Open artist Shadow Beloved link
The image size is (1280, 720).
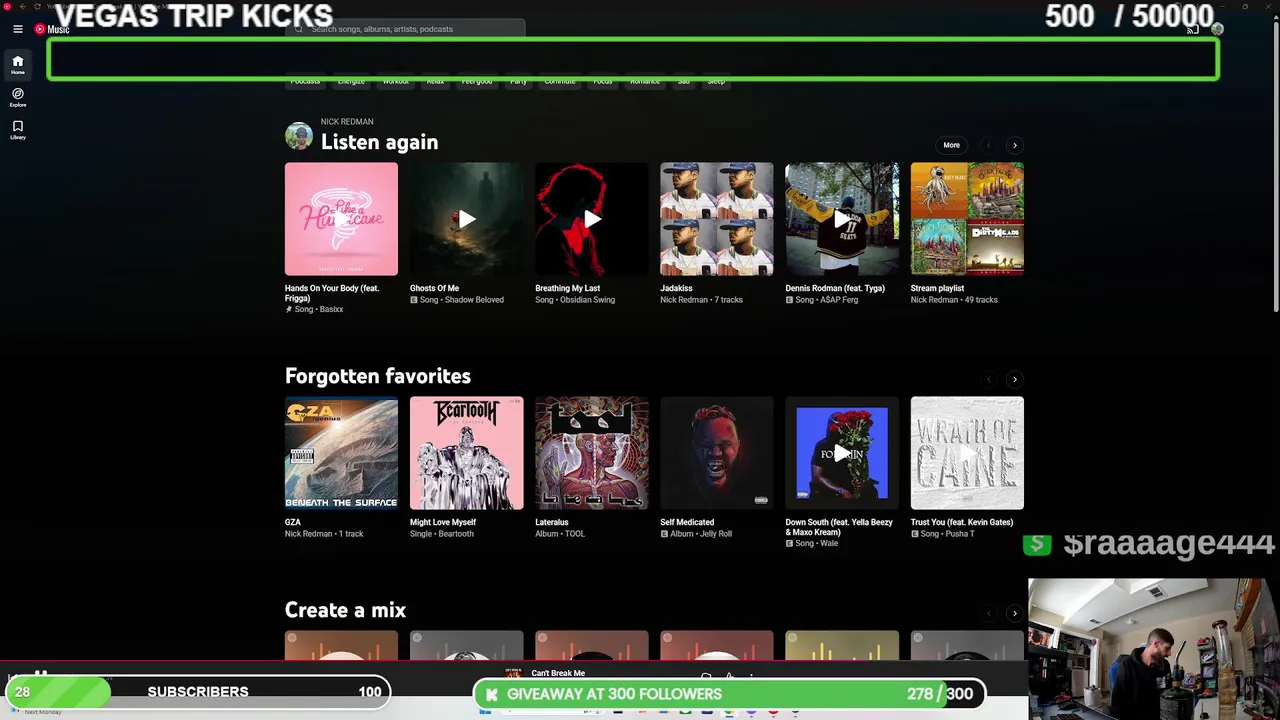coord(474,300)
